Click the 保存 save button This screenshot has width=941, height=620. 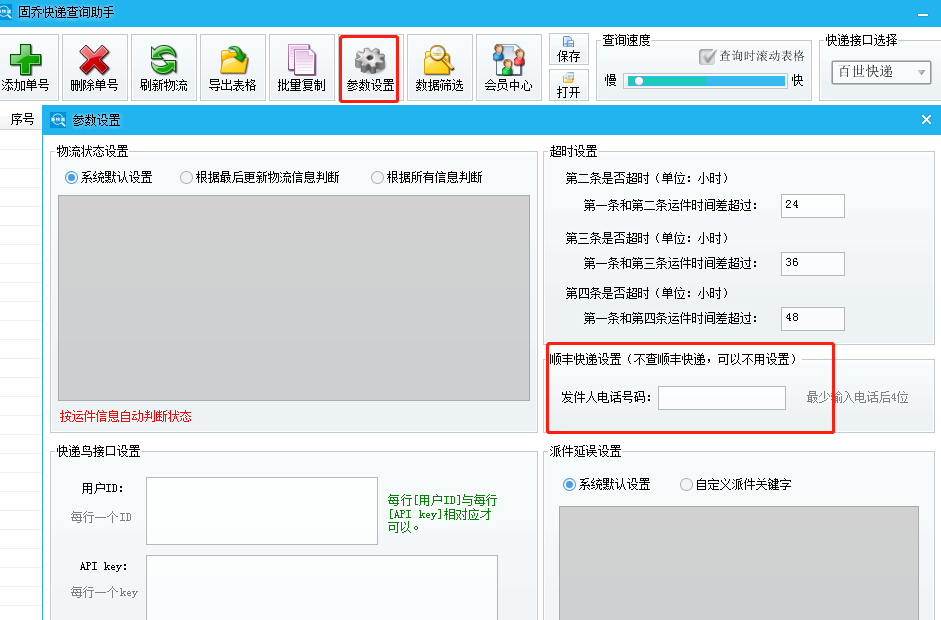(568, 49)
